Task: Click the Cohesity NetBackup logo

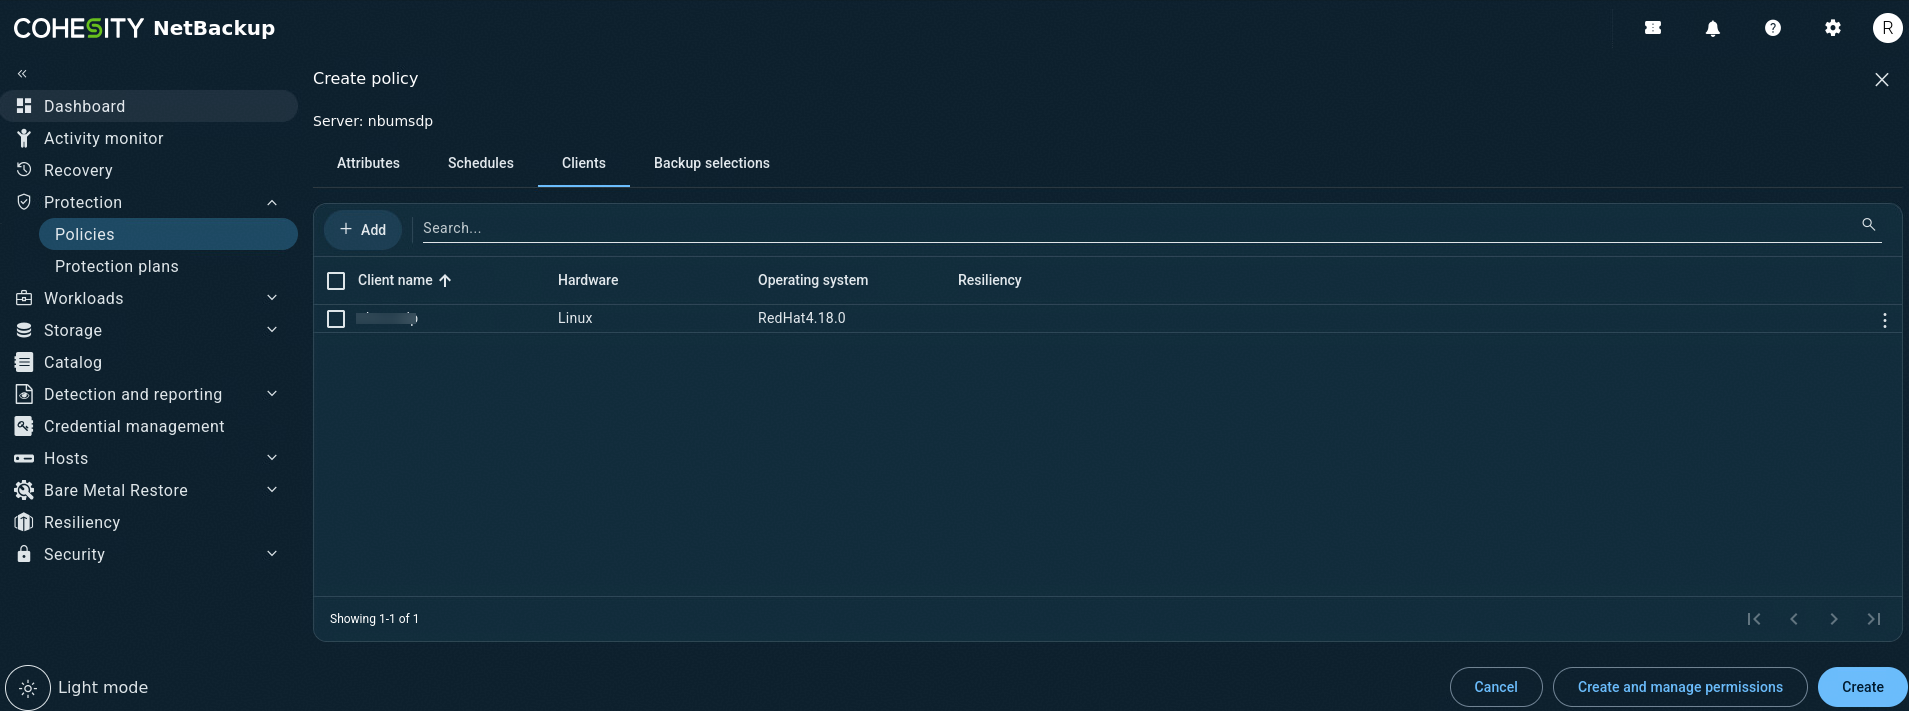Action: [144, 28]
